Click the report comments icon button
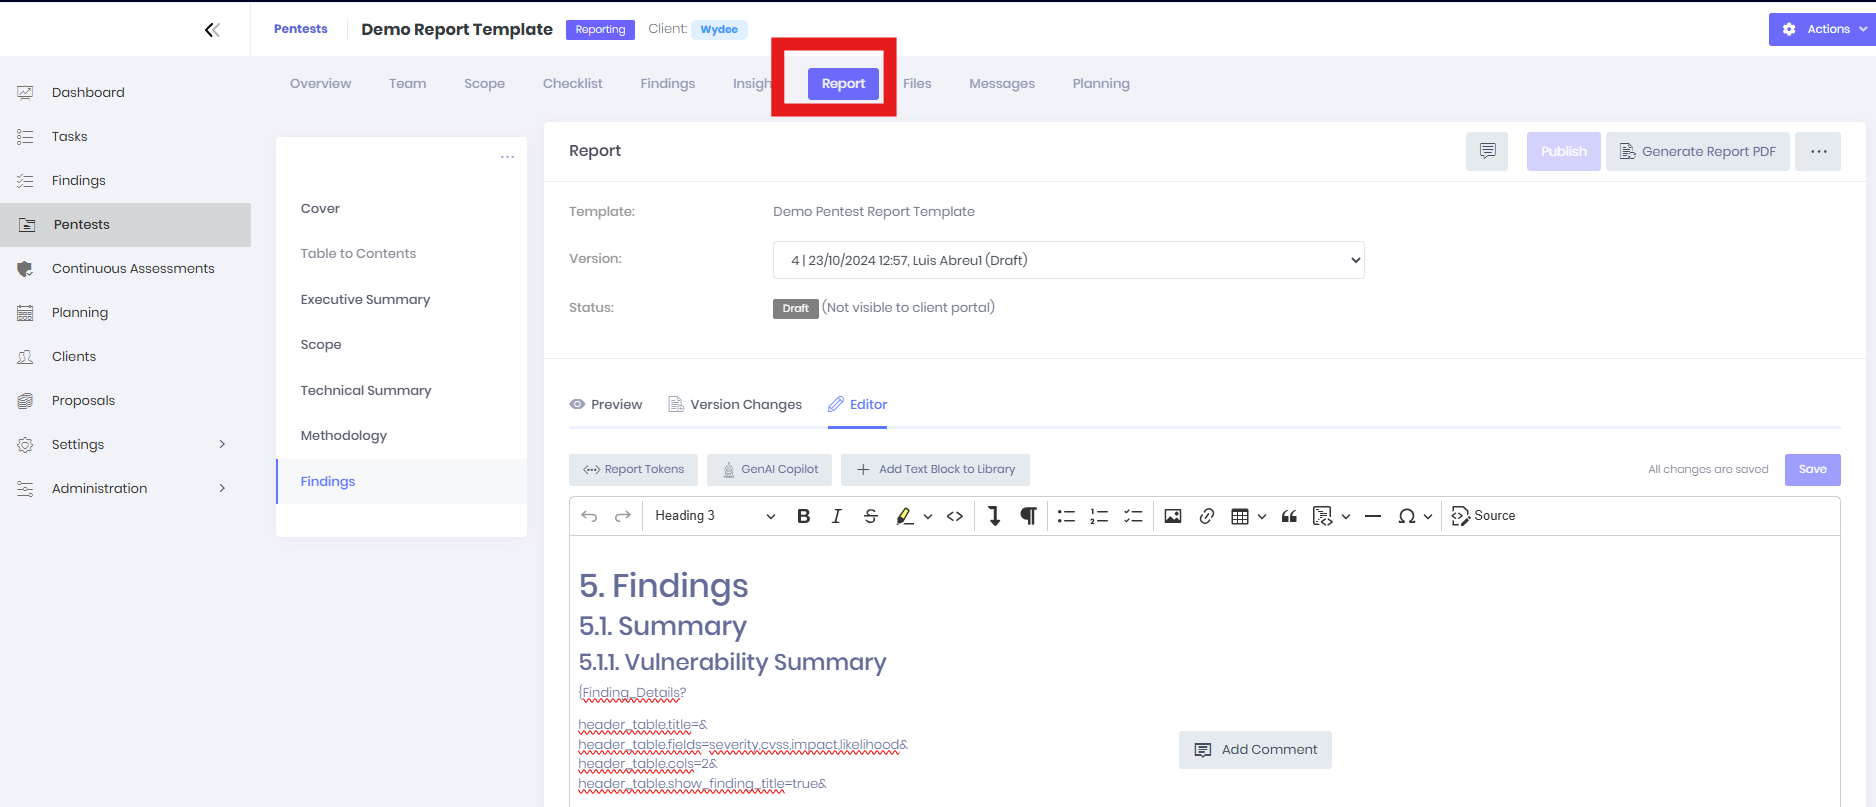This screenshot has height=807, width=1876. coord(1487,151)
